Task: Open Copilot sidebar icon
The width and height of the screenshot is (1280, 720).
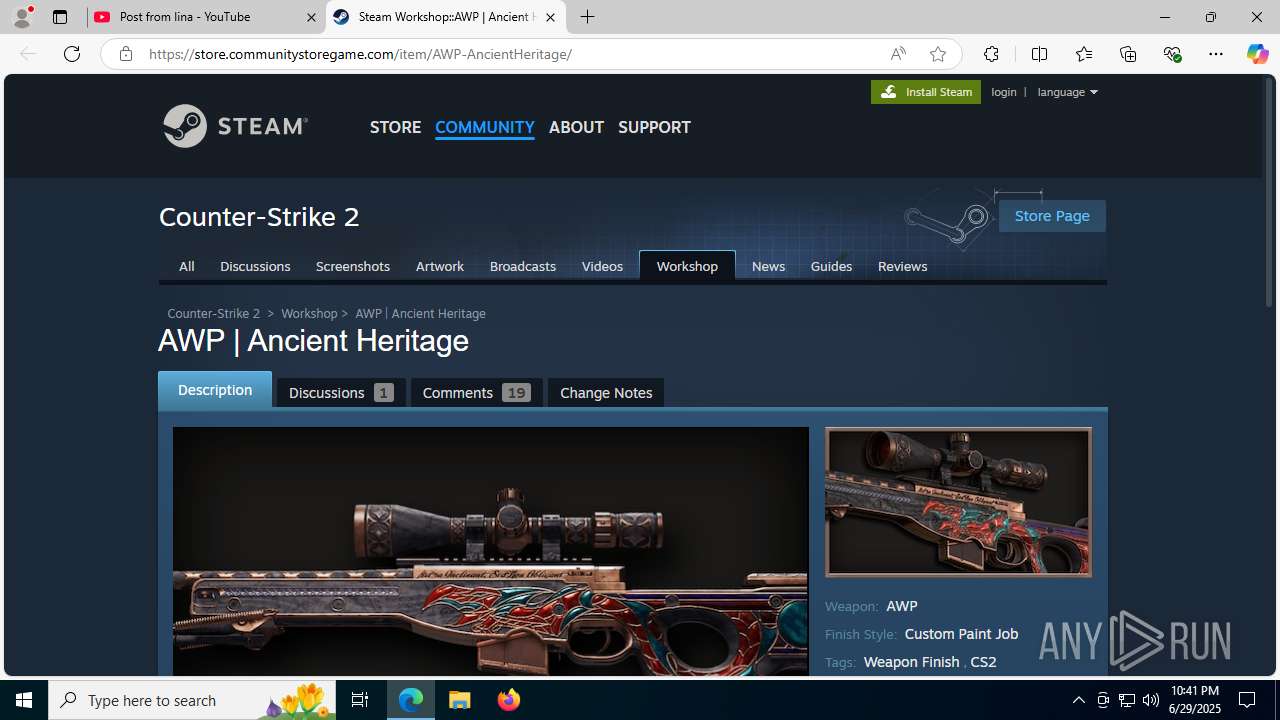Action: [x=1257, y=54]
